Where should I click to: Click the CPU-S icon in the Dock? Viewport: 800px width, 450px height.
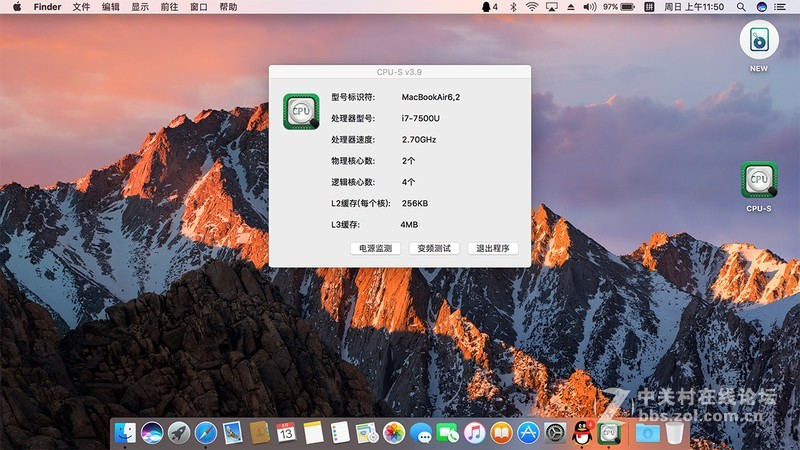pyautogui.click(x=609, y=433)
